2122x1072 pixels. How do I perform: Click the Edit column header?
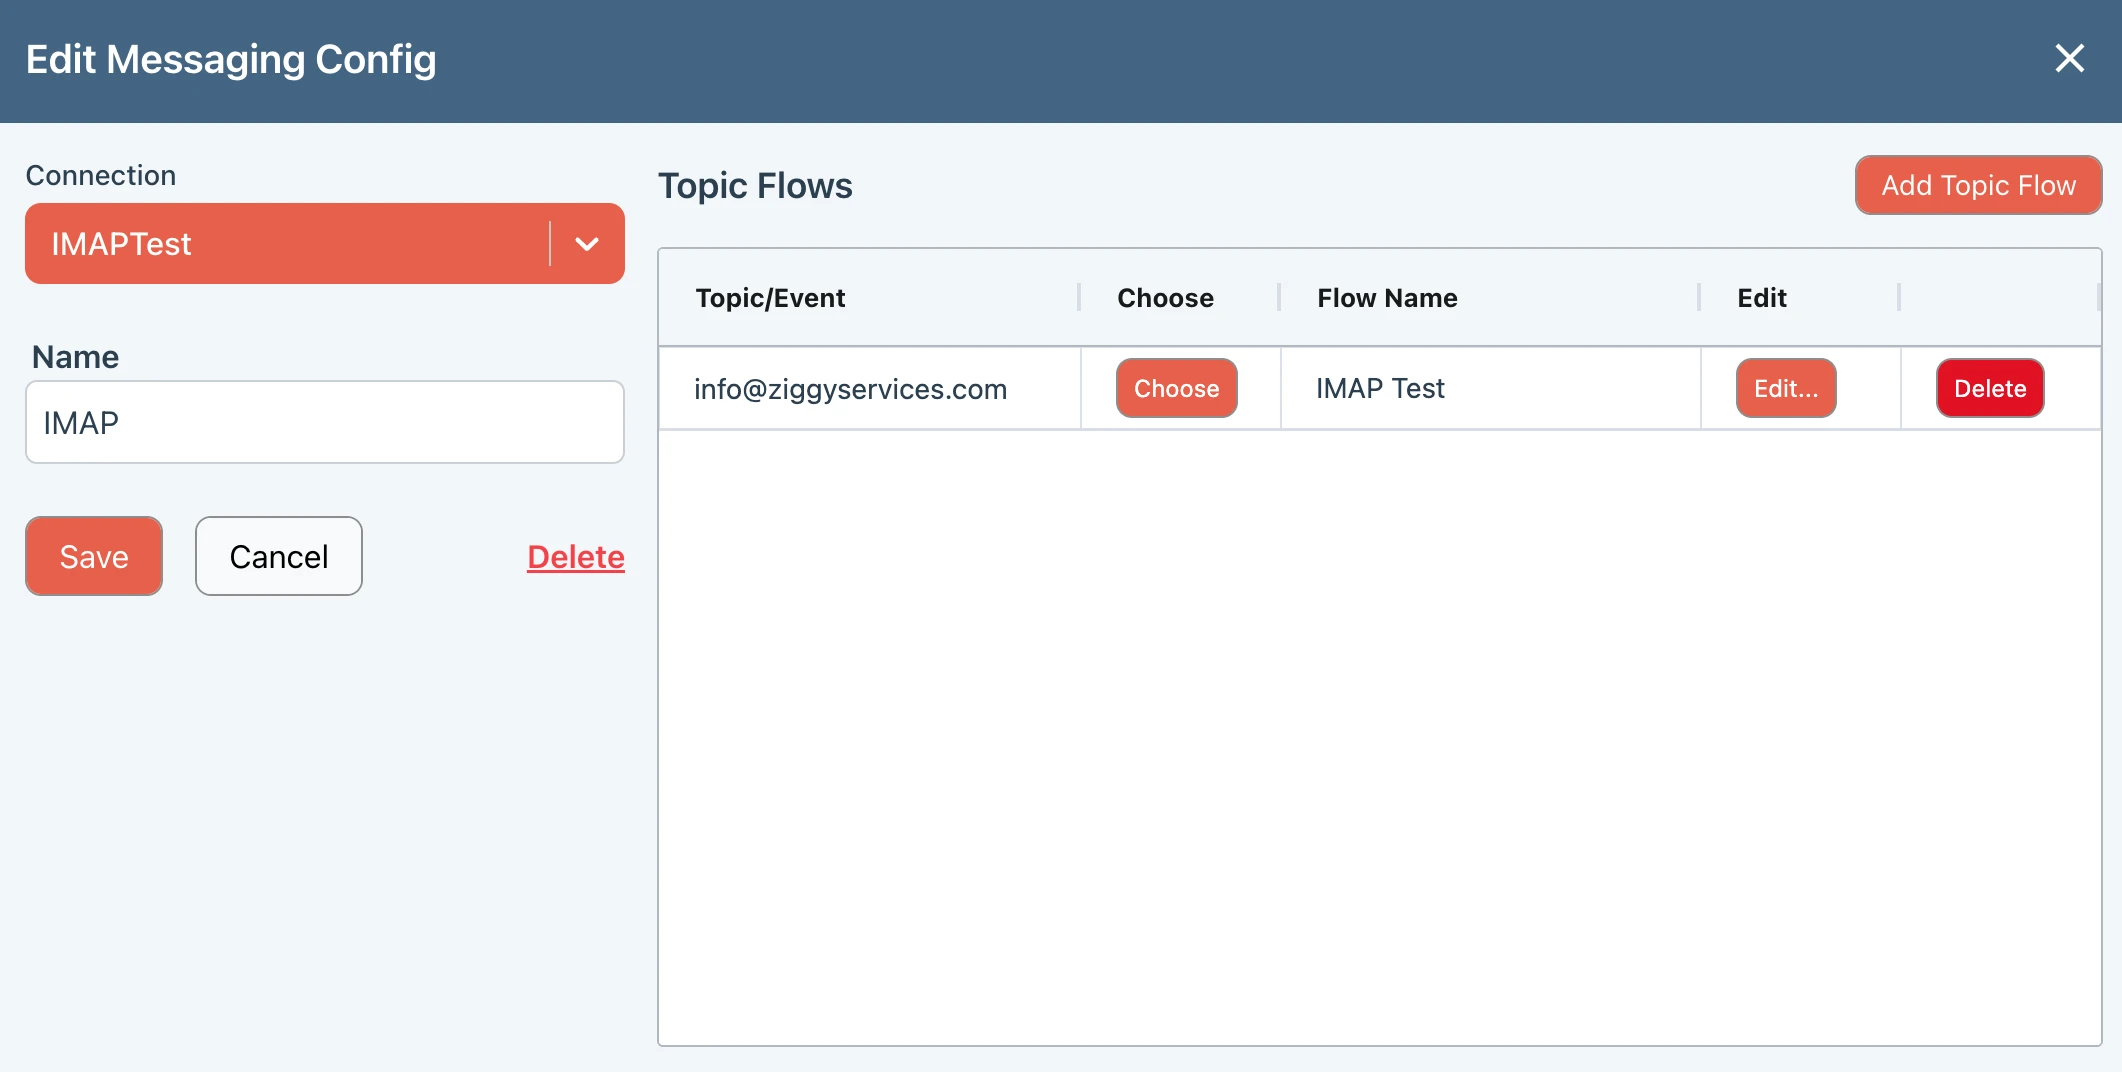[x=1761, y=298]
